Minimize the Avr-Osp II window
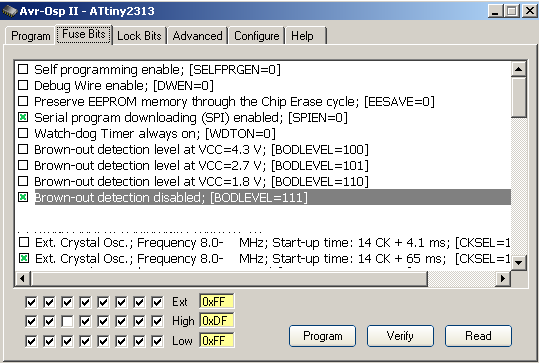Viewport: 539px width, 363px height. point(495,11)
